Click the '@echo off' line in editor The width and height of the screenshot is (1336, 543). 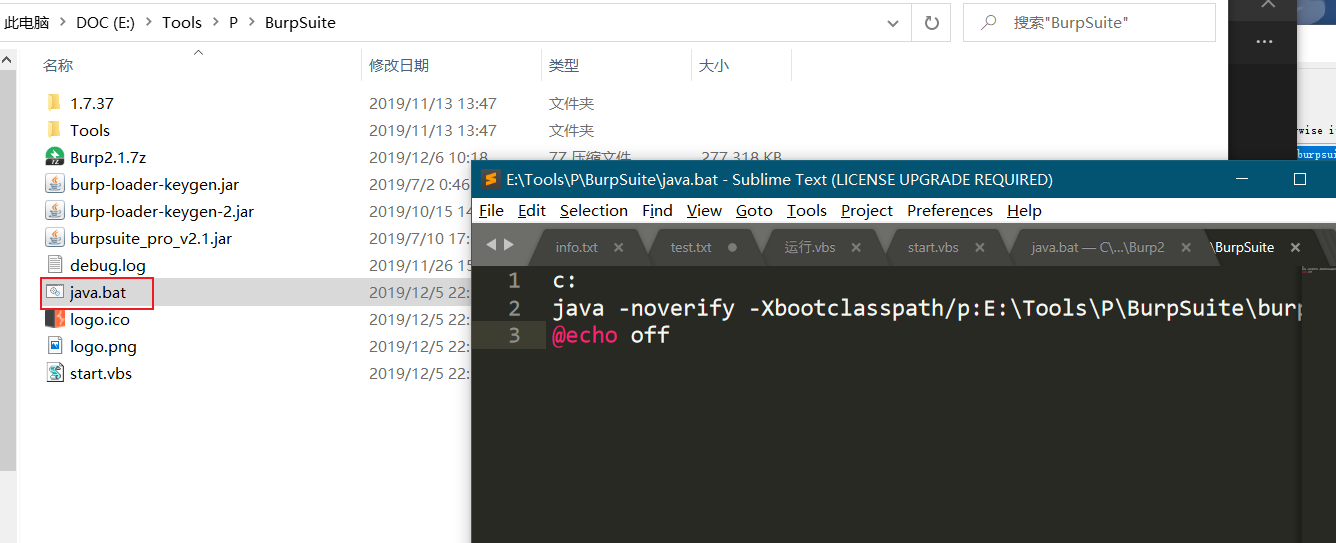610,335
